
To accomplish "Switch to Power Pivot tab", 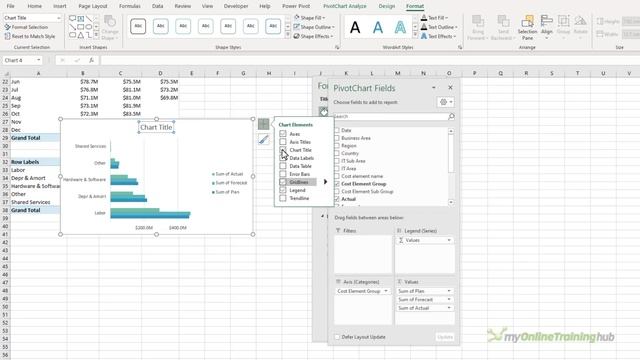I will (296, 6).
